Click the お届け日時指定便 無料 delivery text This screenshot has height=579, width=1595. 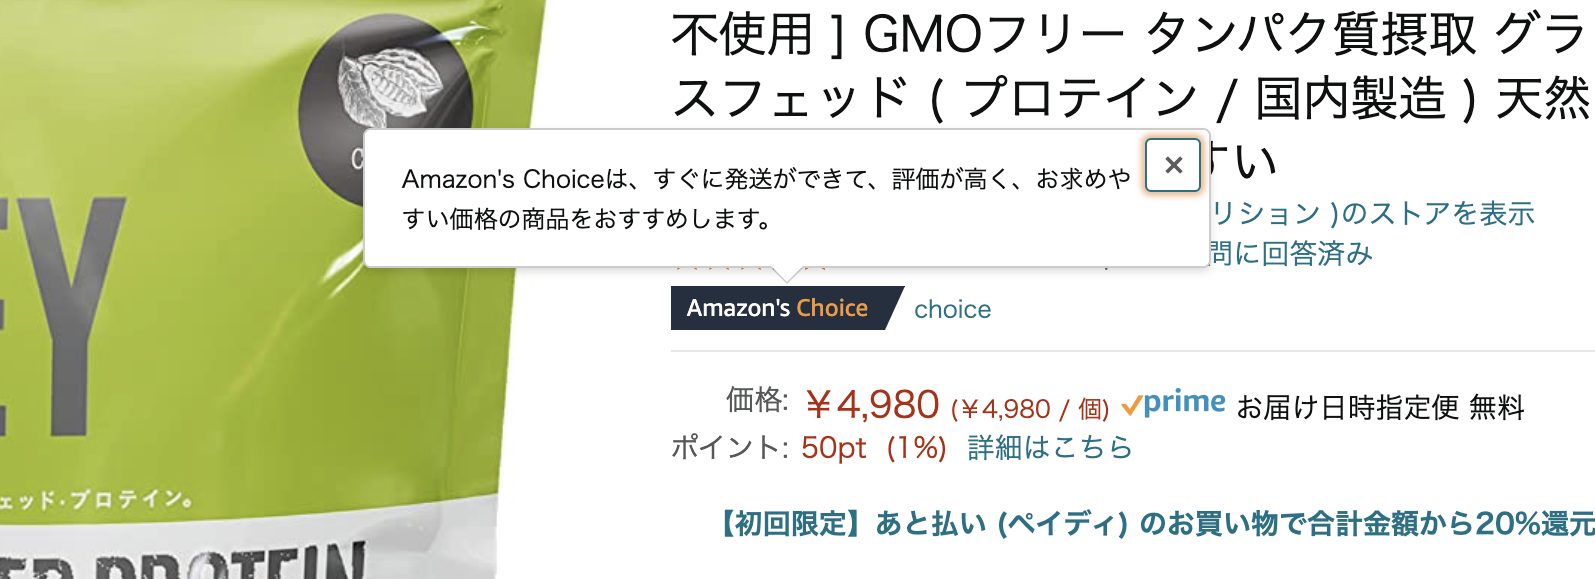click(x=1380, y=407)
